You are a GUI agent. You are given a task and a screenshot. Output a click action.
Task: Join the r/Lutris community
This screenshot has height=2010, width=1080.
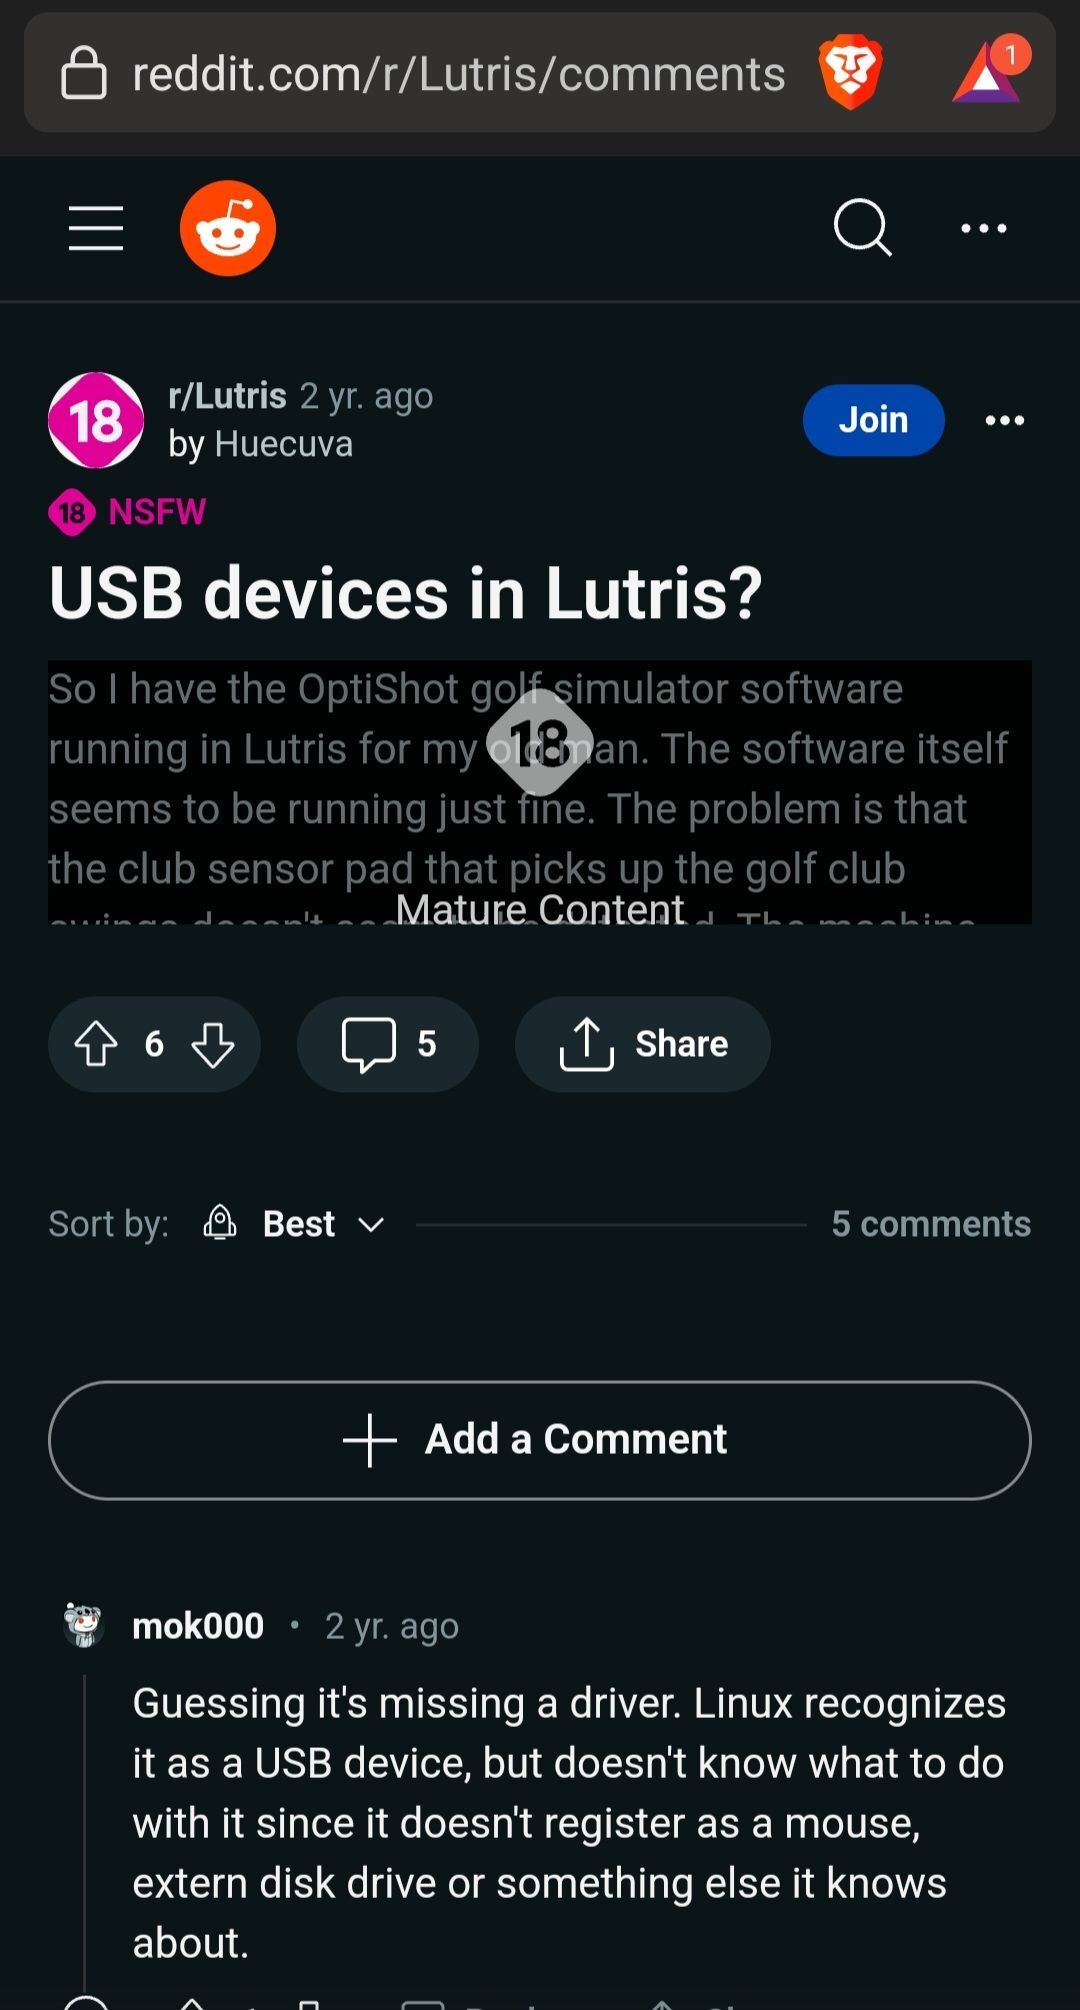coord(874,420)
